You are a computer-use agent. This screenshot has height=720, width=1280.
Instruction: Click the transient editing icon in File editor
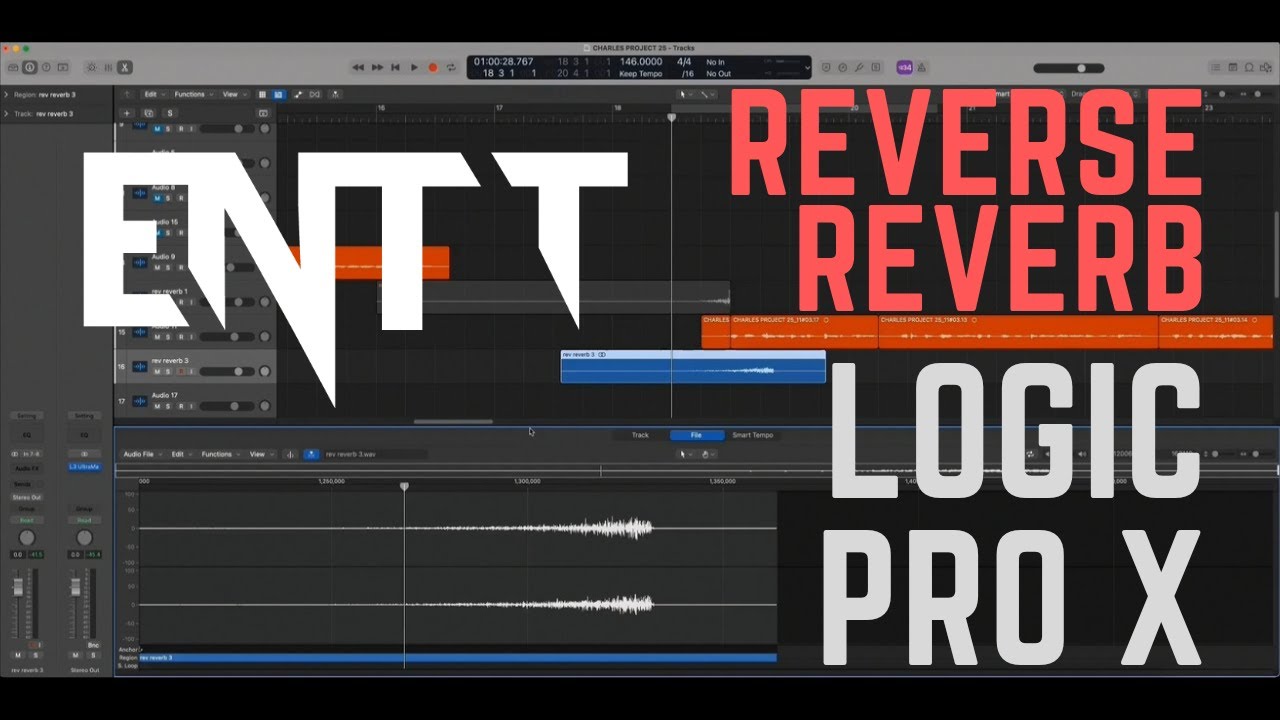pyautogui.click(x=292, y=454)
